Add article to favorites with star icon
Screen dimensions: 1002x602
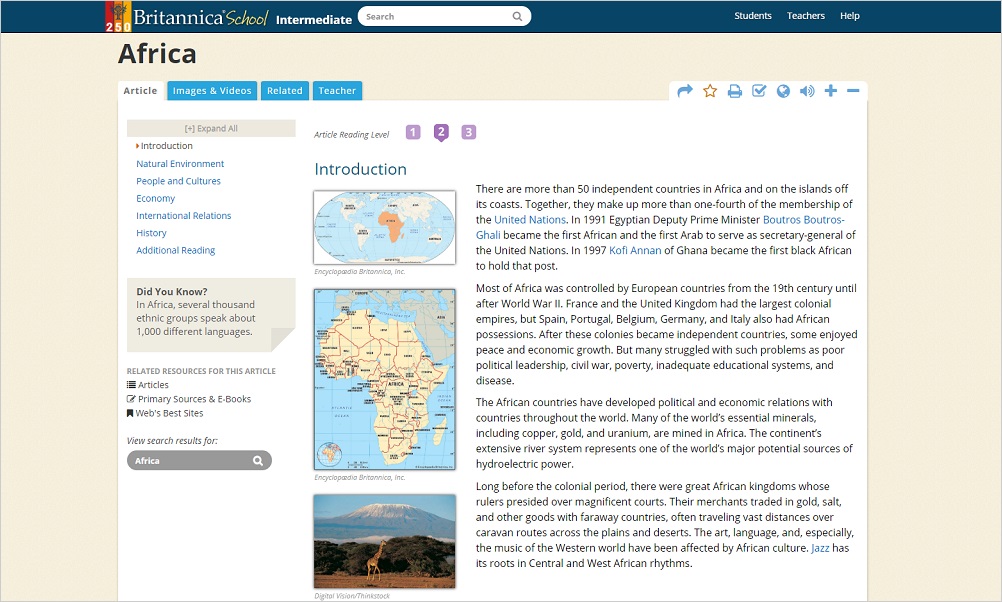click(x=710, y=91)
